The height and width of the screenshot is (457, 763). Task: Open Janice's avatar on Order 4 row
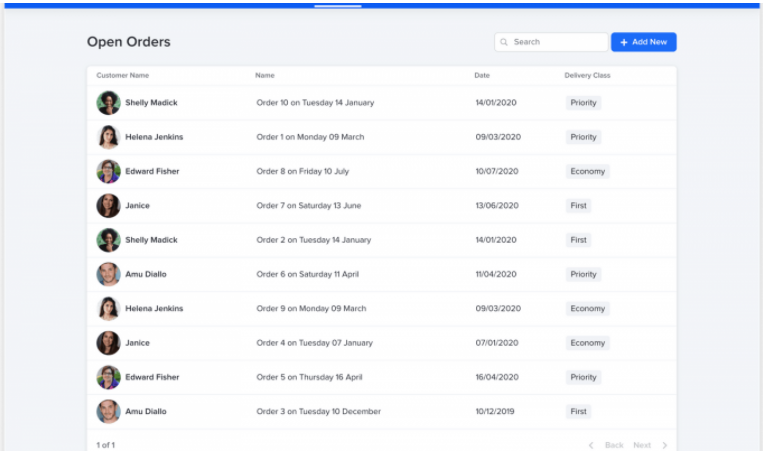point(108,343)
